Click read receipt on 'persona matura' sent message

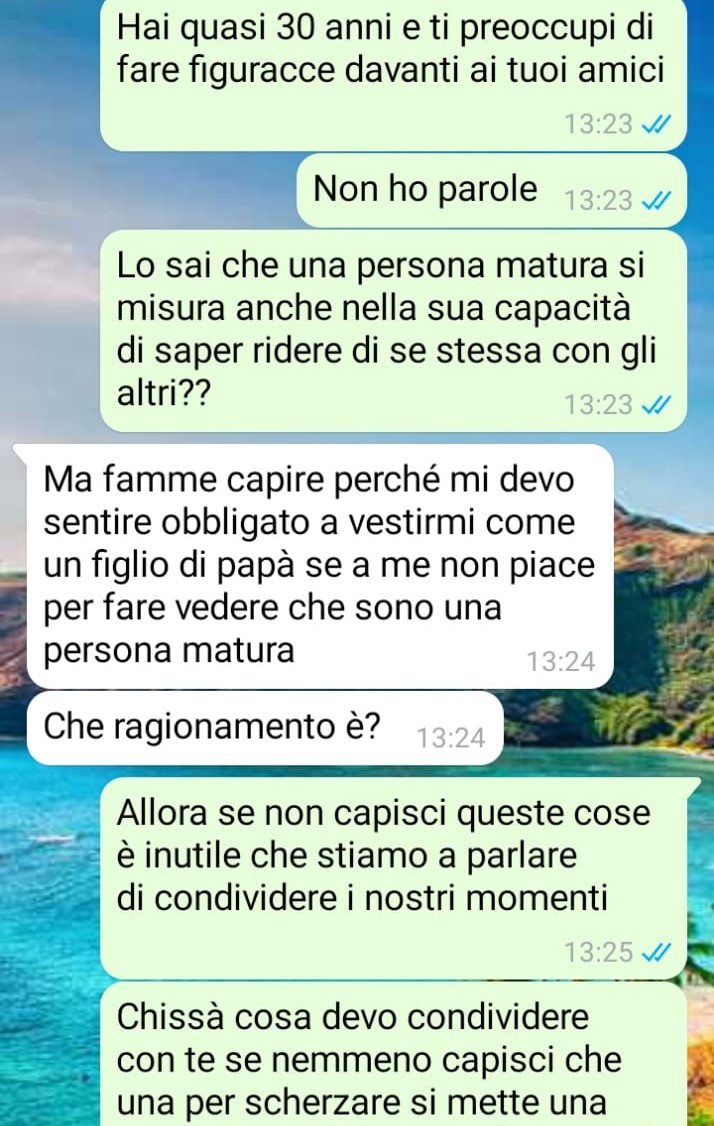pyautogui.click(x=655, y=405)
